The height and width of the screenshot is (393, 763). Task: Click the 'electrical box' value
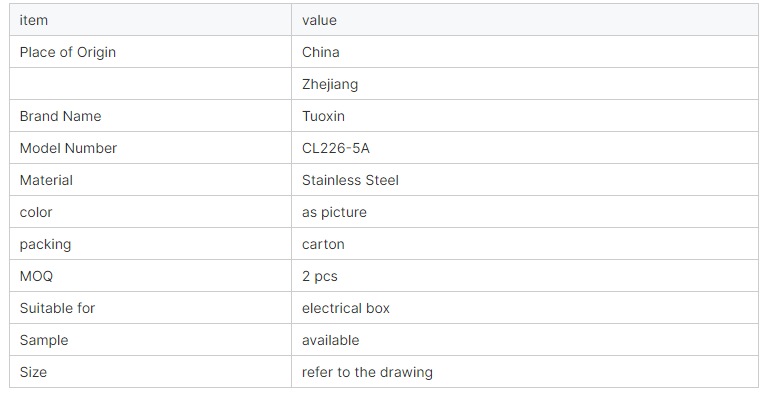[346, 308]
